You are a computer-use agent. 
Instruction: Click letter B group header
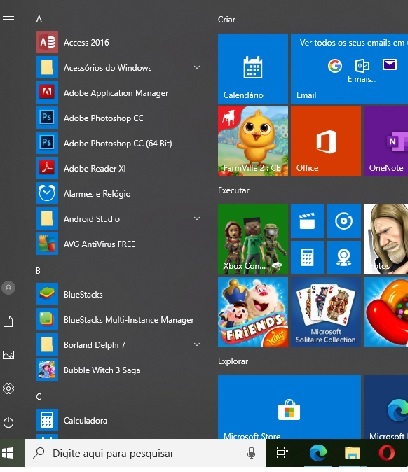point(38,270)
